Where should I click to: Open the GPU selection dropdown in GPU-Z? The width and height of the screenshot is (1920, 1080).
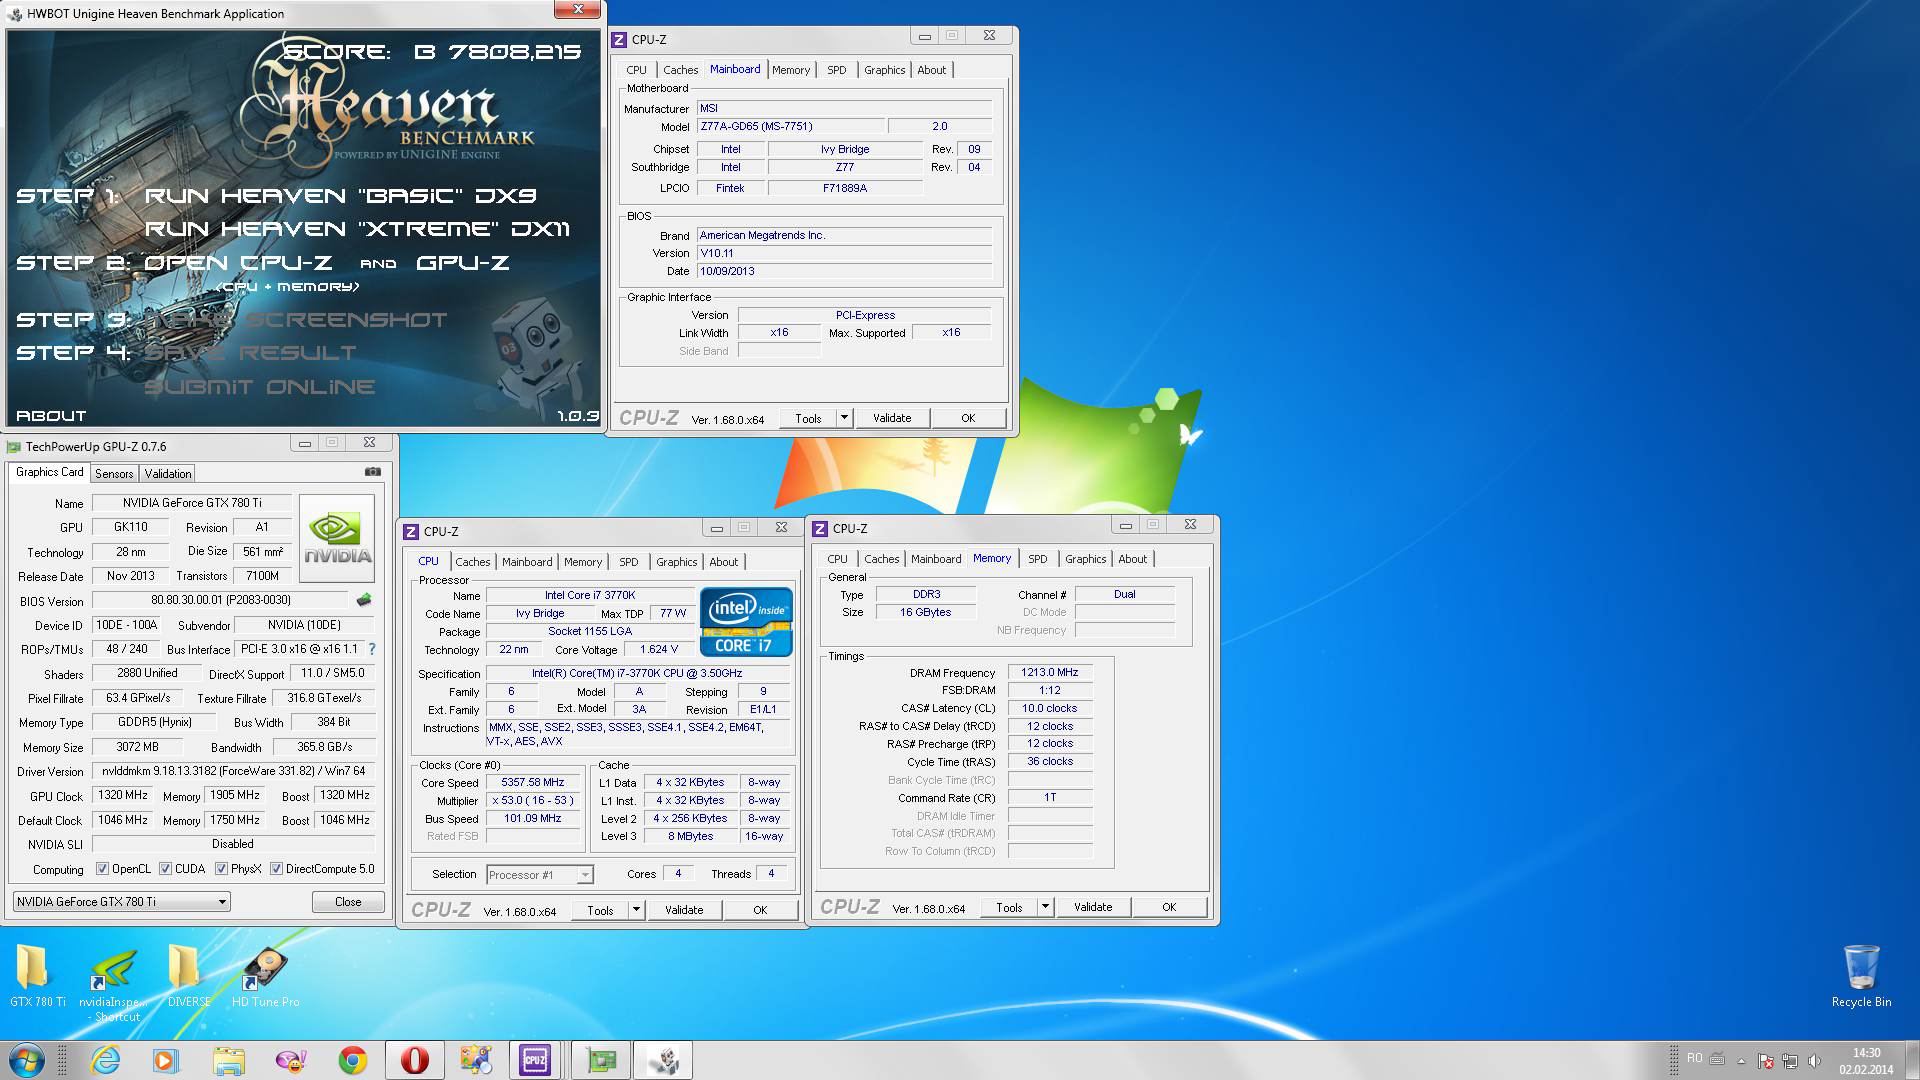(121, 901)
